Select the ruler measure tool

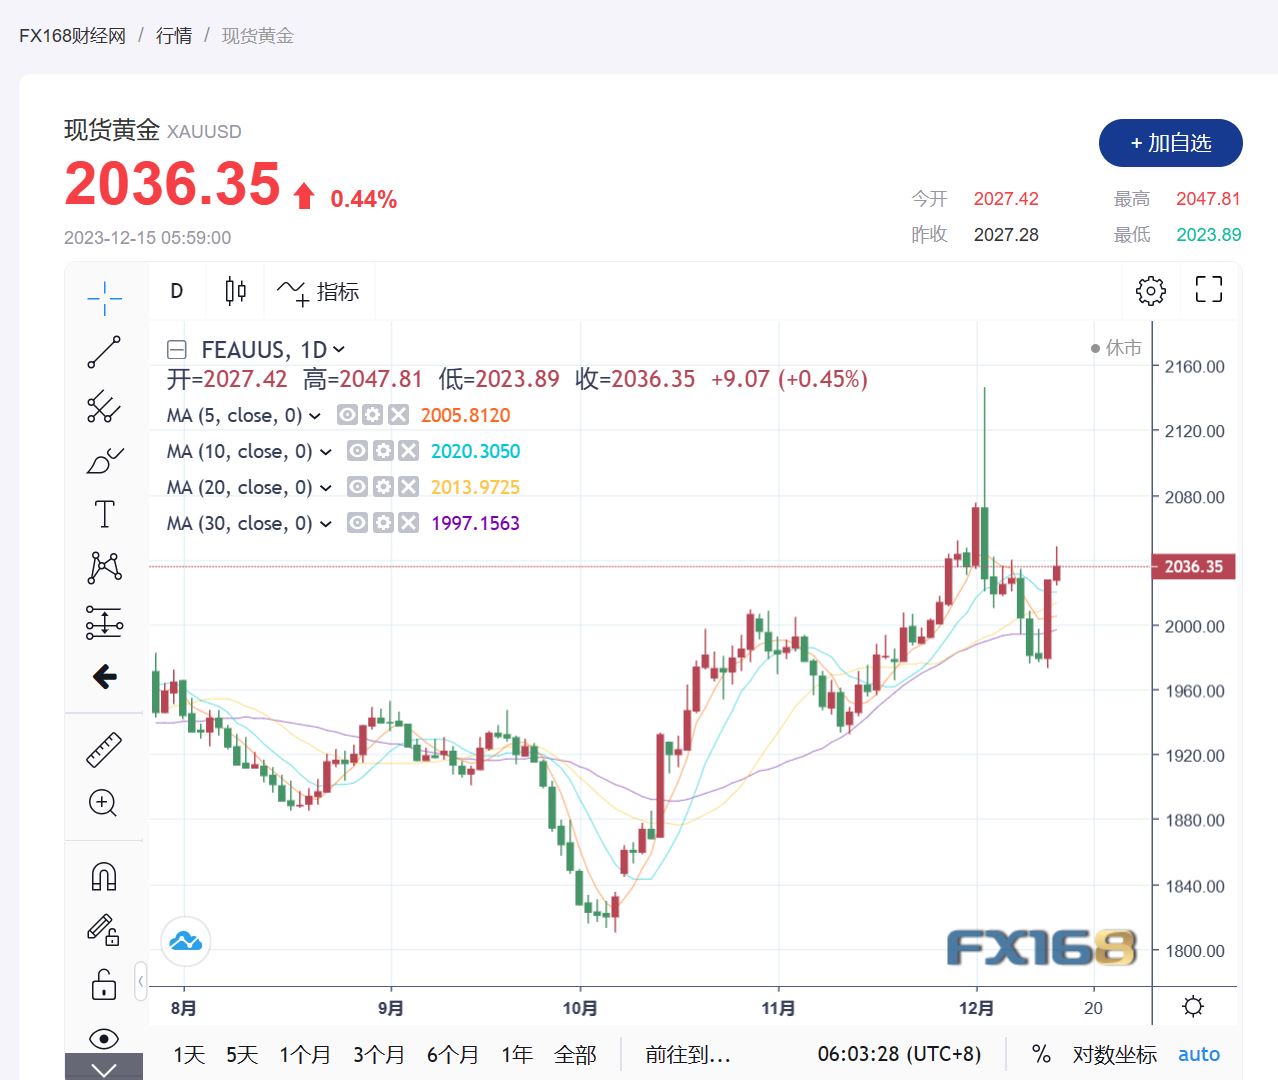[104, 750]
